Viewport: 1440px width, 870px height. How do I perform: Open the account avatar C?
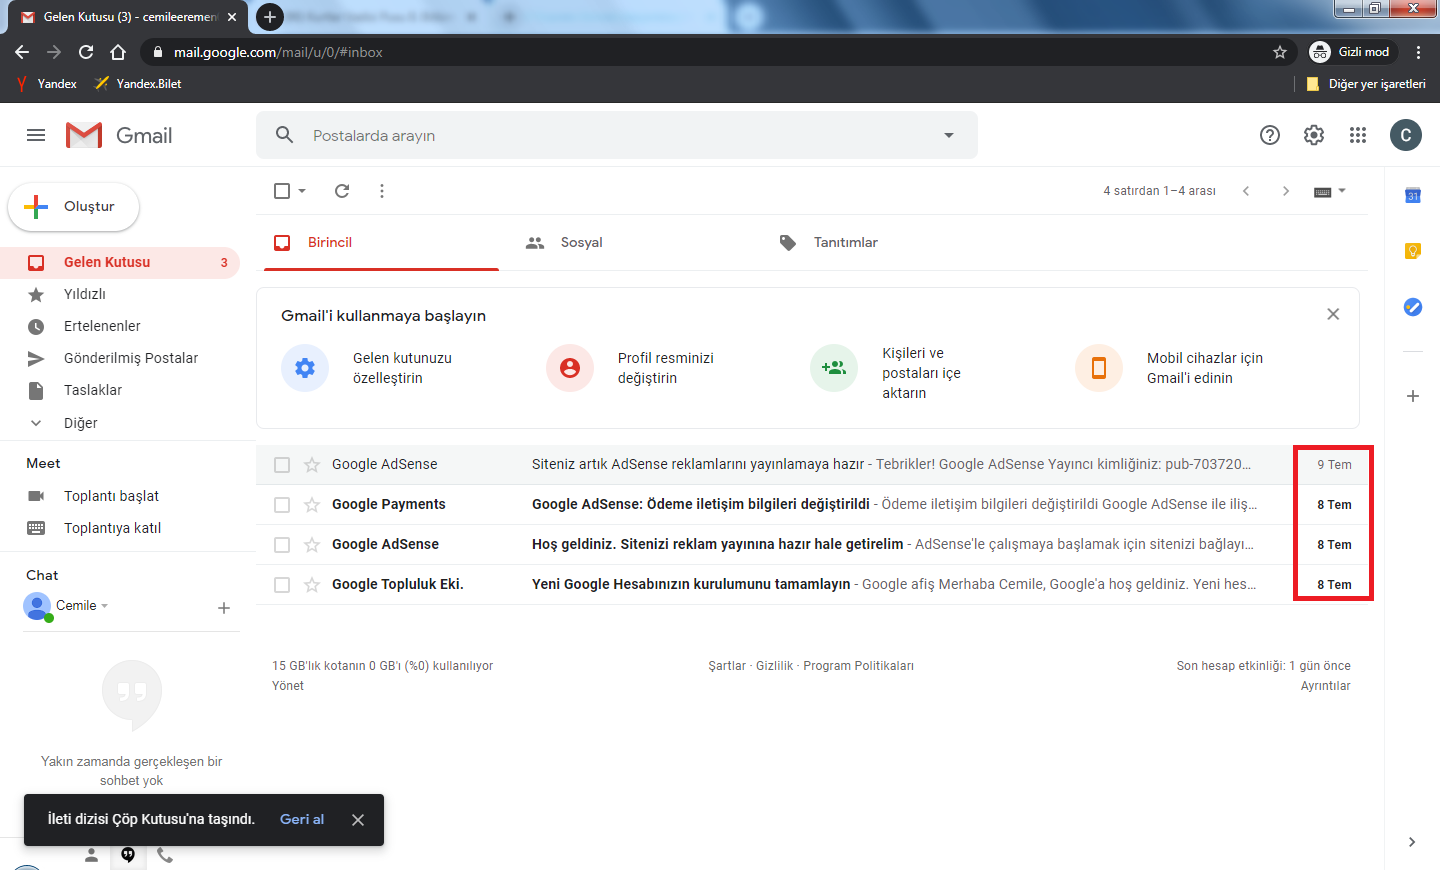click(1406, 135)
